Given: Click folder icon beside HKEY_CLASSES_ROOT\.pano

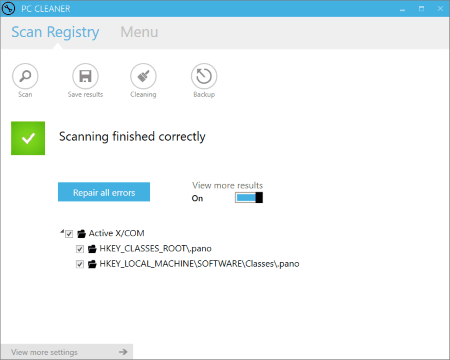Looking at the screenshot, I should [92, 249].
